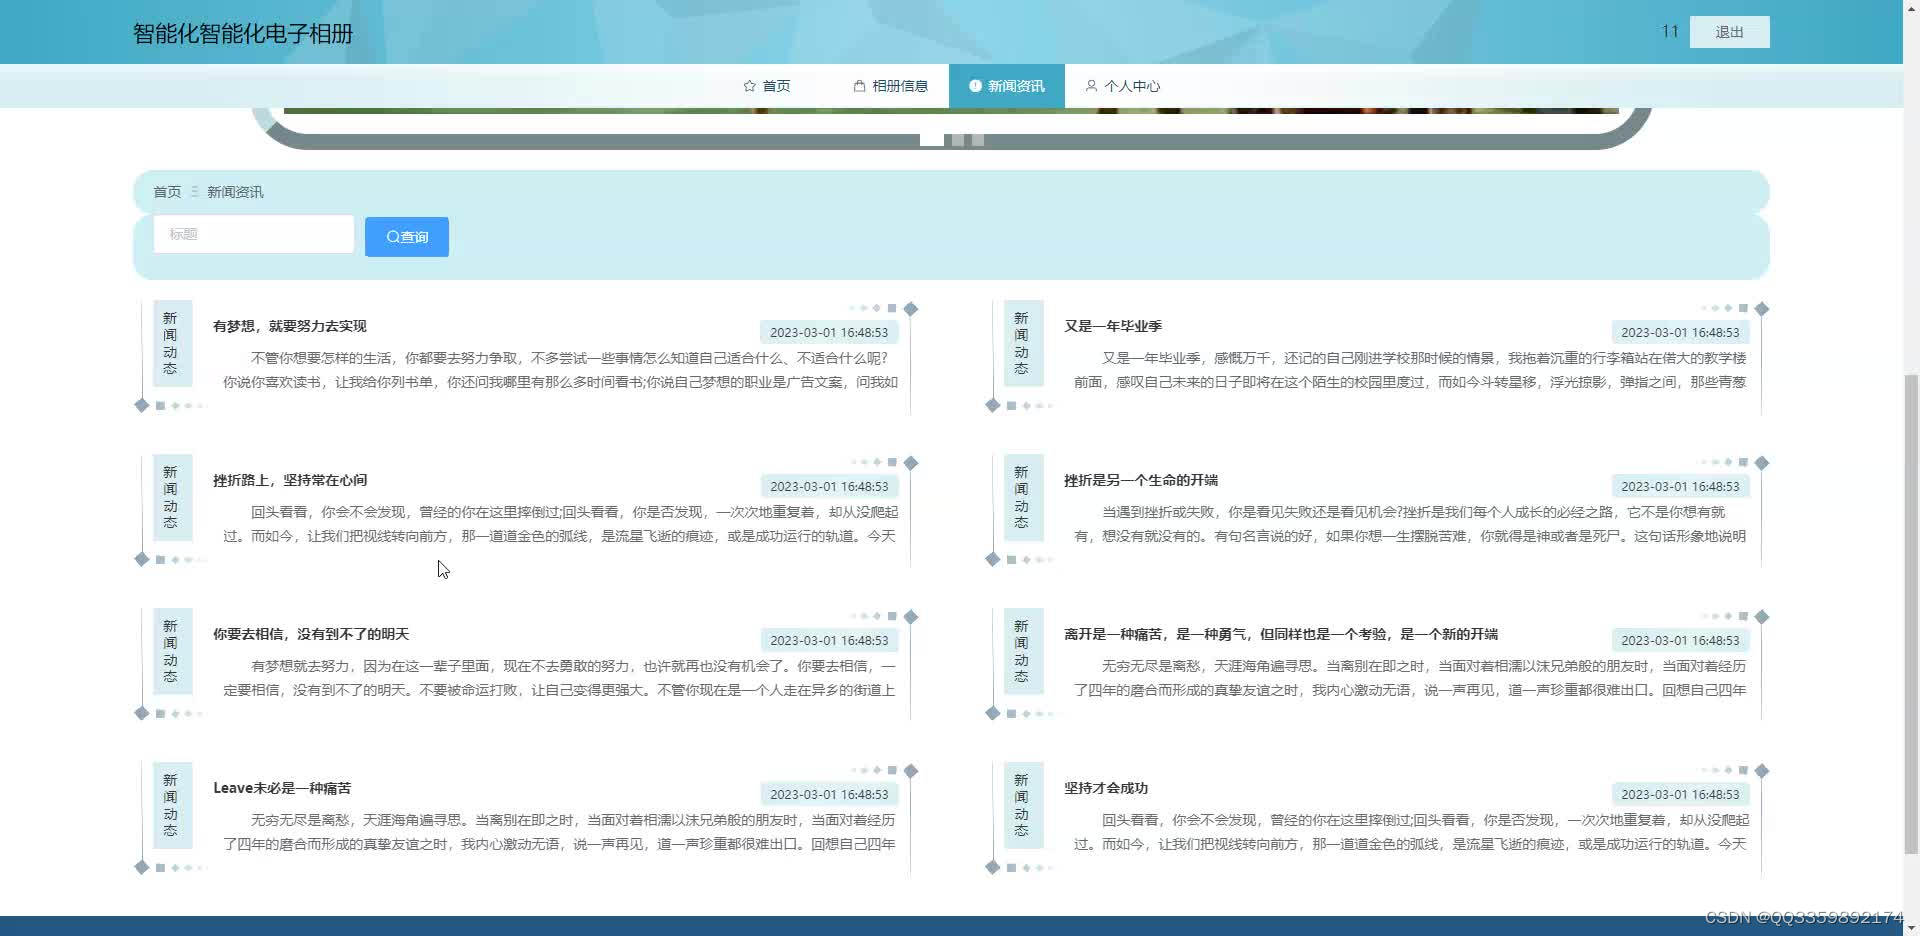Click 新闻动态 tag on 挫折是另一个生命的开端 article

pos(1022,497)
